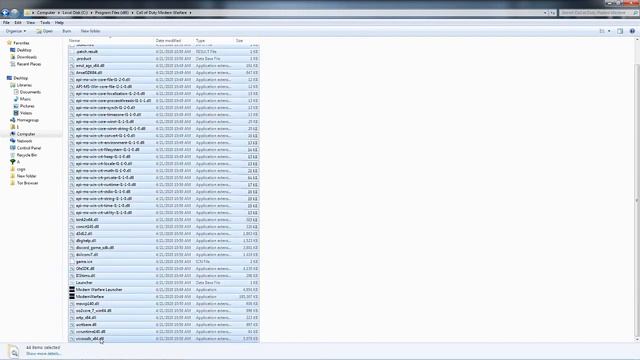
Task: Click the Forward navigation arrow
Action: [x=15, y=13]
